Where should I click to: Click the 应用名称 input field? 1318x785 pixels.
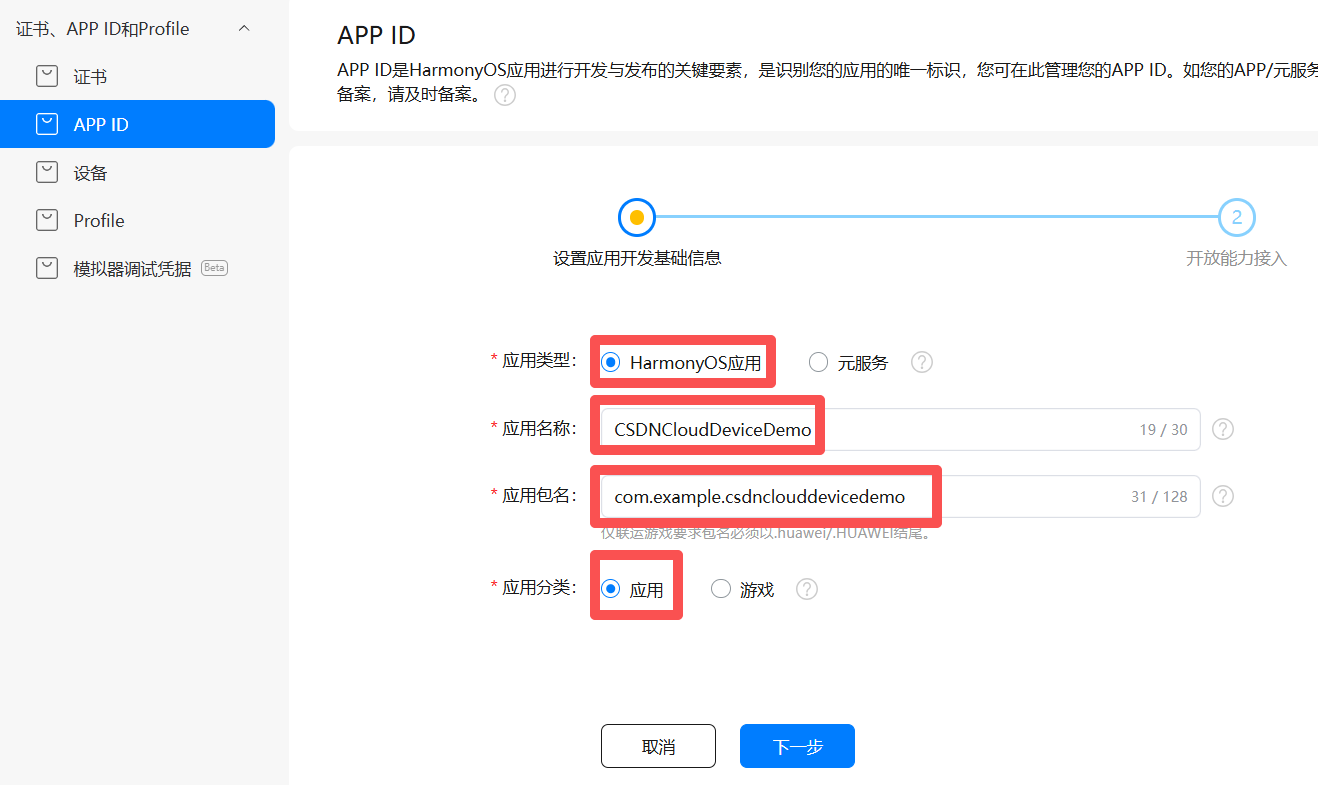pyautogui.click(x=900, y=429)
